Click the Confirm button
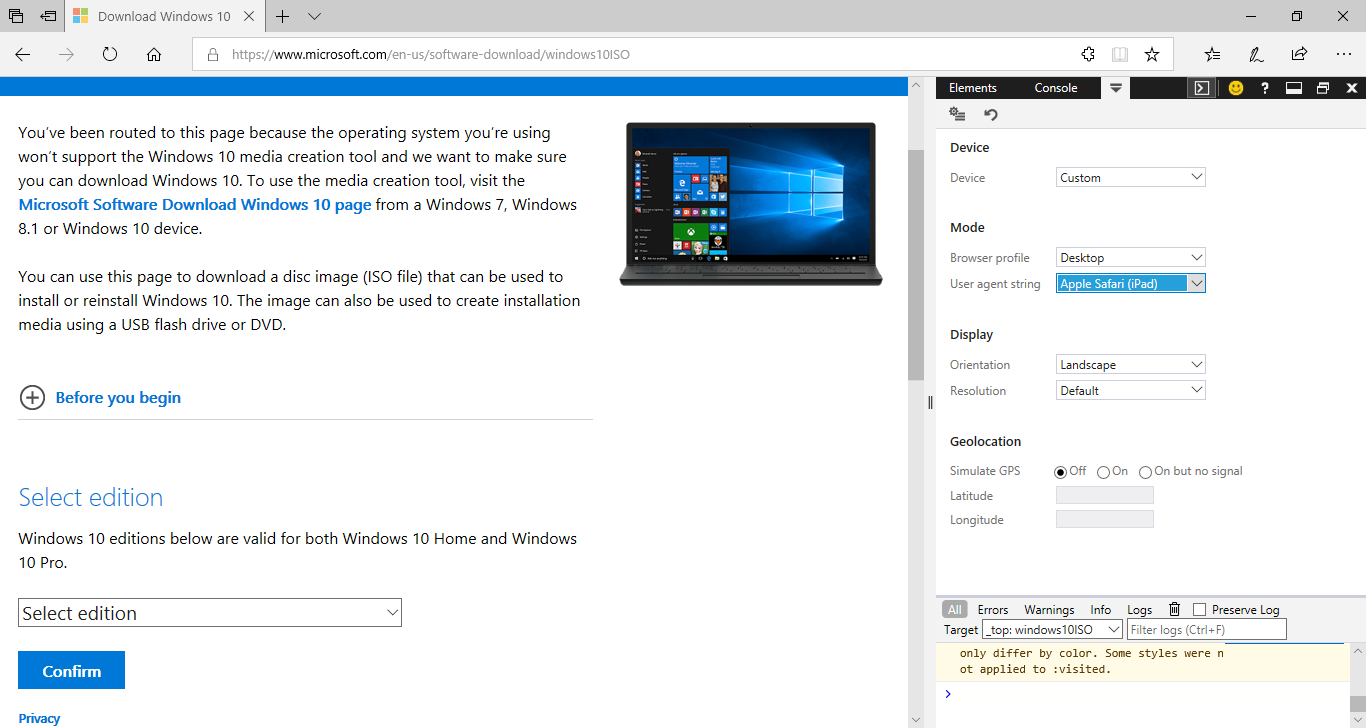Image resolution: width=1366 pixels, height=728 pixels. pos(71,670)
